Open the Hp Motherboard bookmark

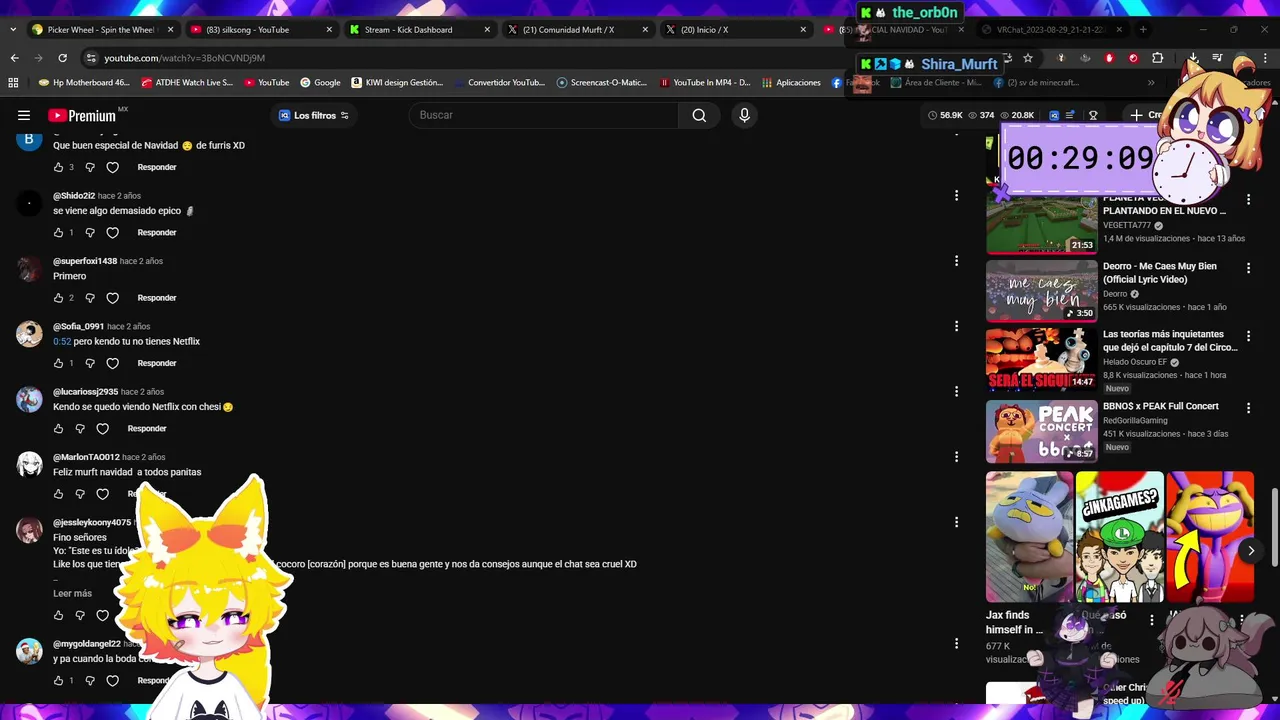84,83
